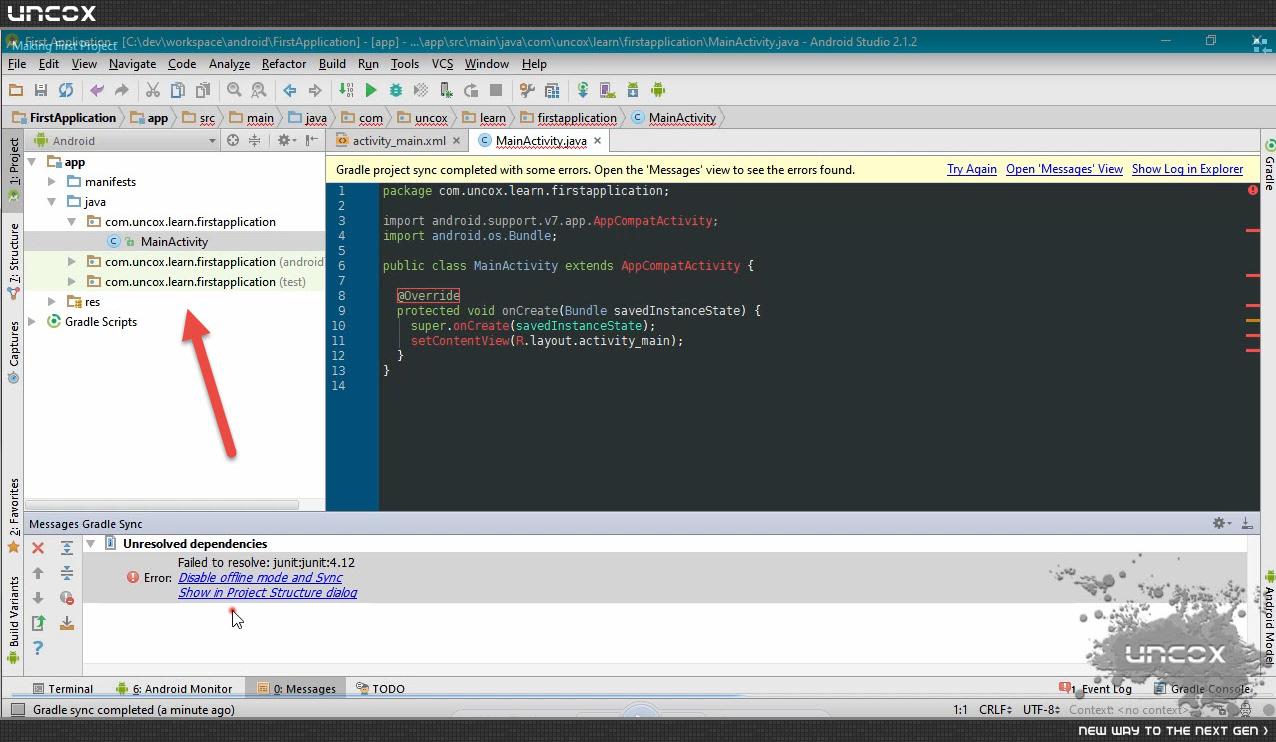This screenshot has height=742, width=1276.
Task: Open the SDK Manager icon
Action: click(633, 90)
